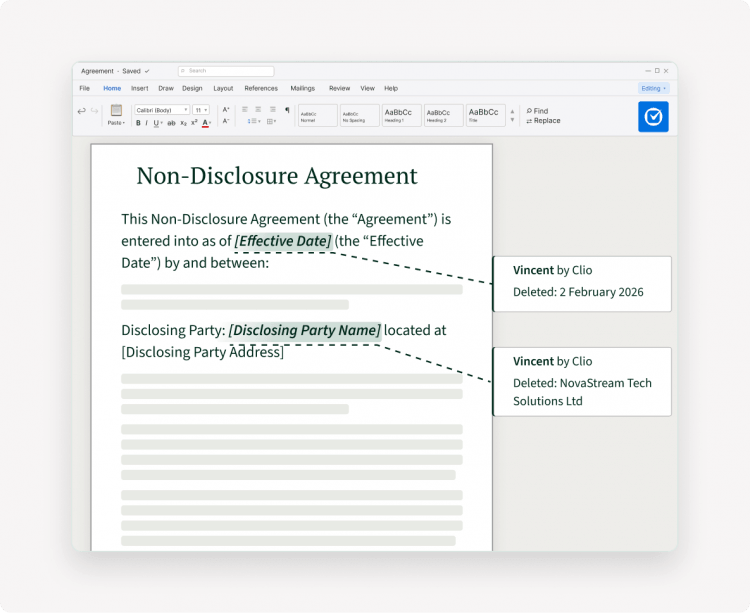
Task: Open the Editing mode dropdown
Action: [653, 88]
